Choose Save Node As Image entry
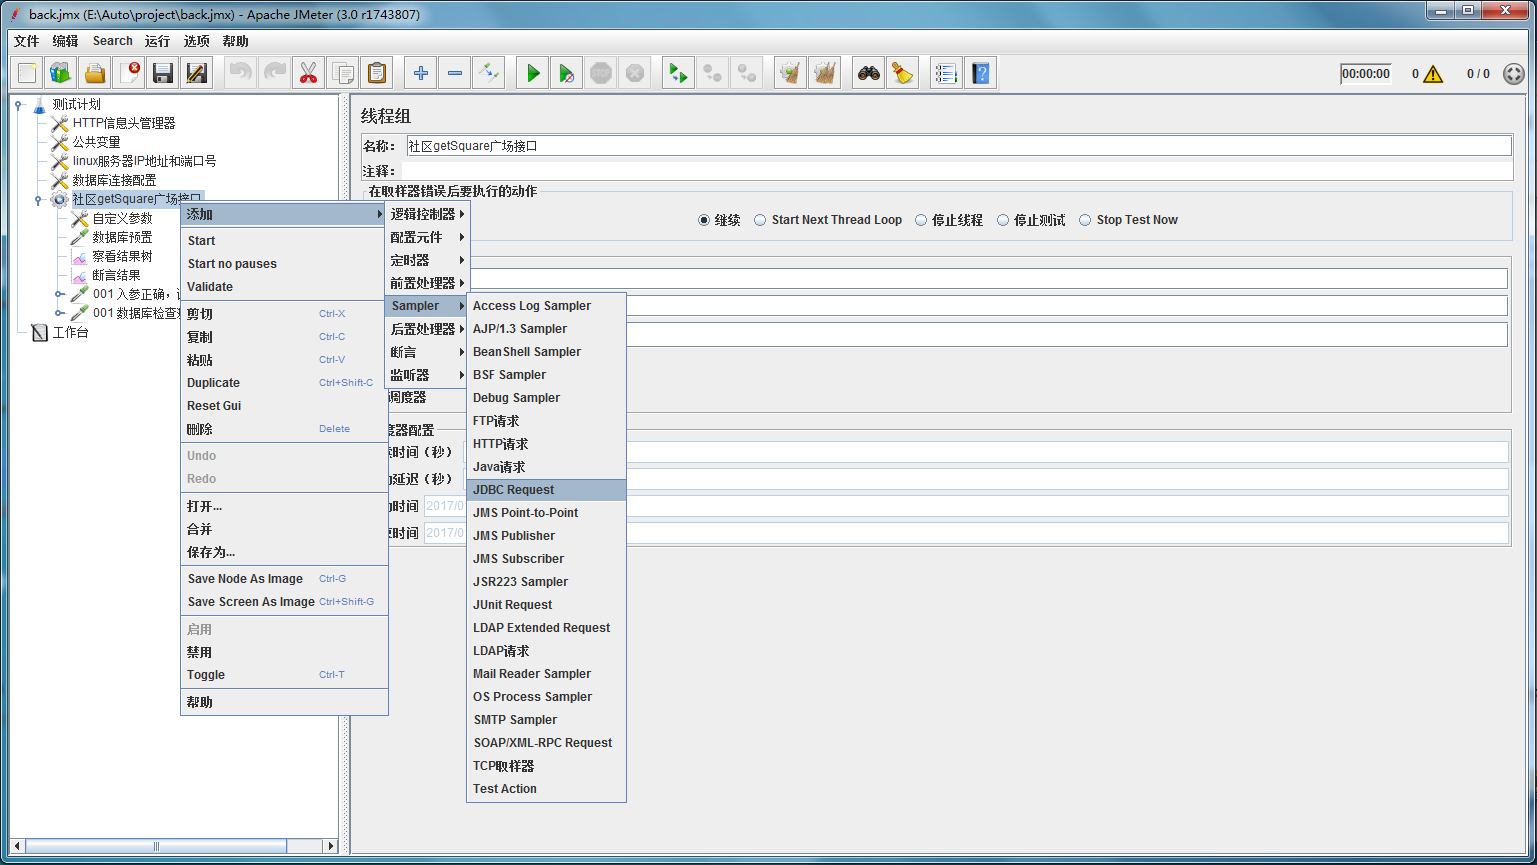Screen dimensions: 1537x865 284,579
